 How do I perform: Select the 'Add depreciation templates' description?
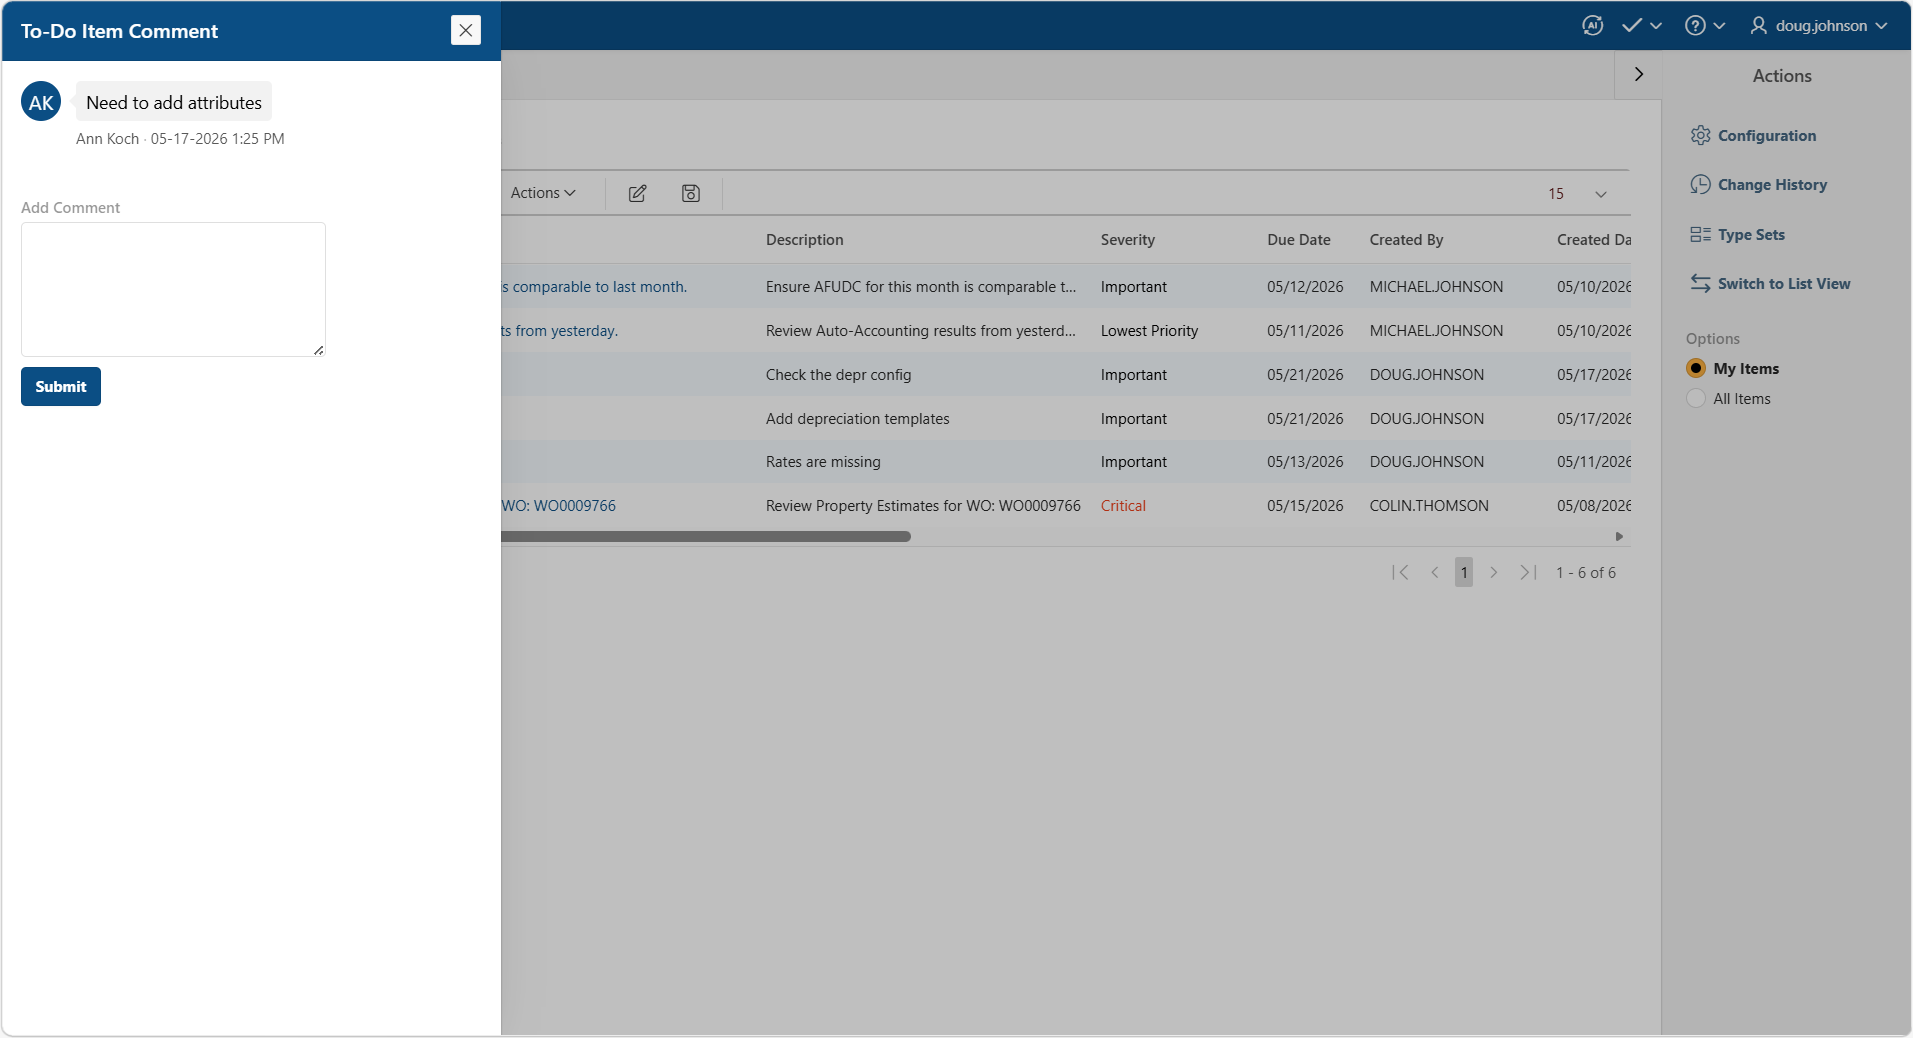click(x=857, y=419)
